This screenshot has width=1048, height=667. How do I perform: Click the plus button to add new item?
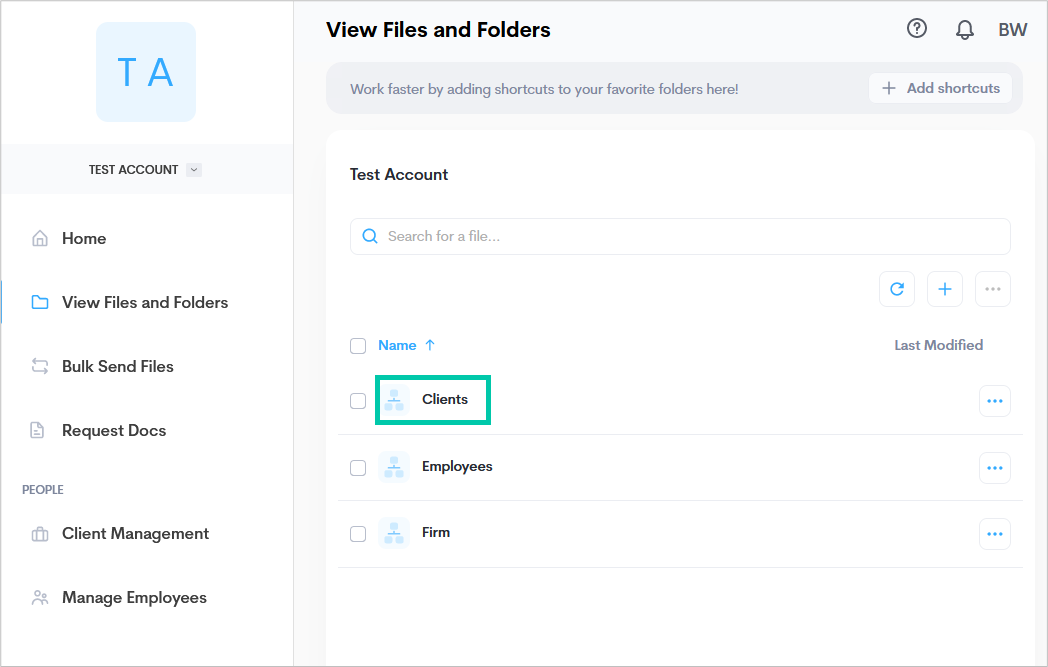tap(945, 289)
